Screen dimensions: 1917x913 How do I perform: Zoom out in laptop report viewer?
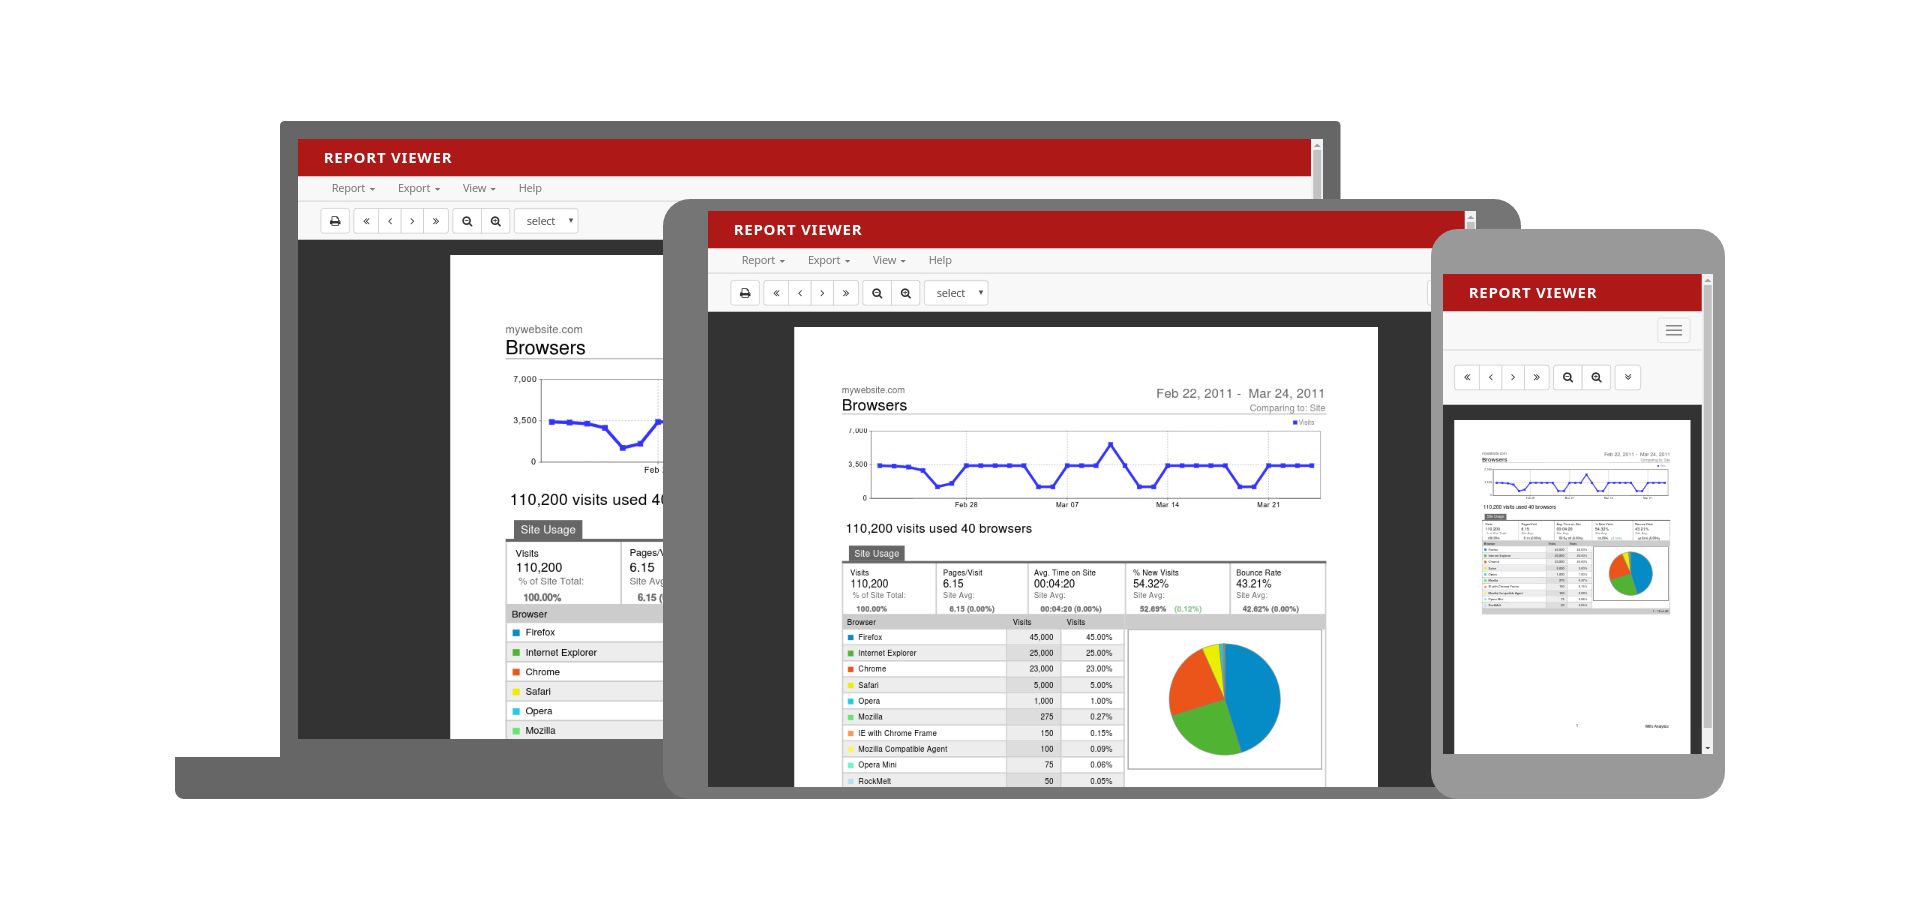coord(467,221)
